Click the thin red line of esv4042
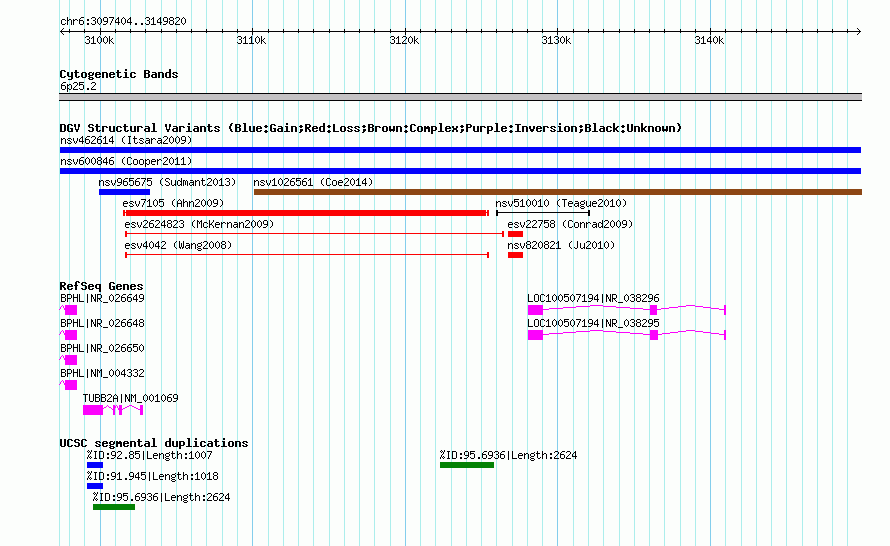This screenshot has height=546, width=890. 307,255
